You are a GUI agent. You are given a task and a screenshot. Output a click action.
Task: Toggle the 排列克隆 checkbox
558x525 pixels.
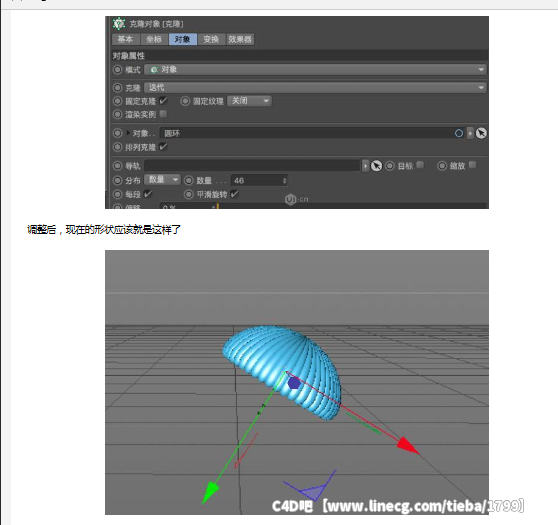[163, 147]
